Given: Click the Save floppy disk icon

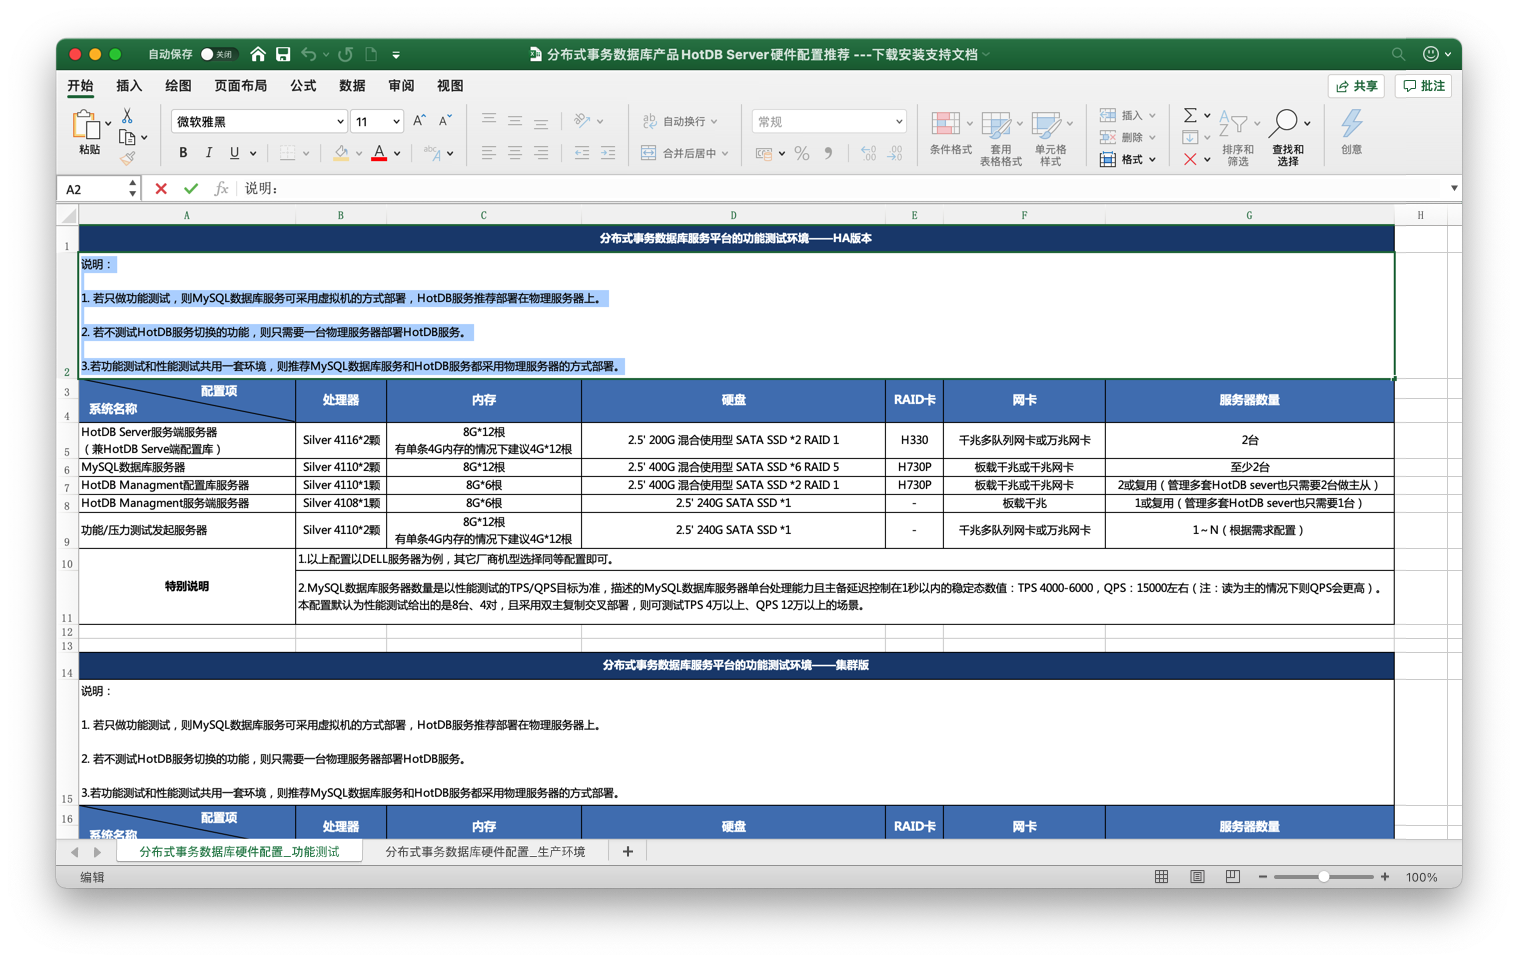Looking at the screenshot, I should pyautogui.click(x=283, y=54).
